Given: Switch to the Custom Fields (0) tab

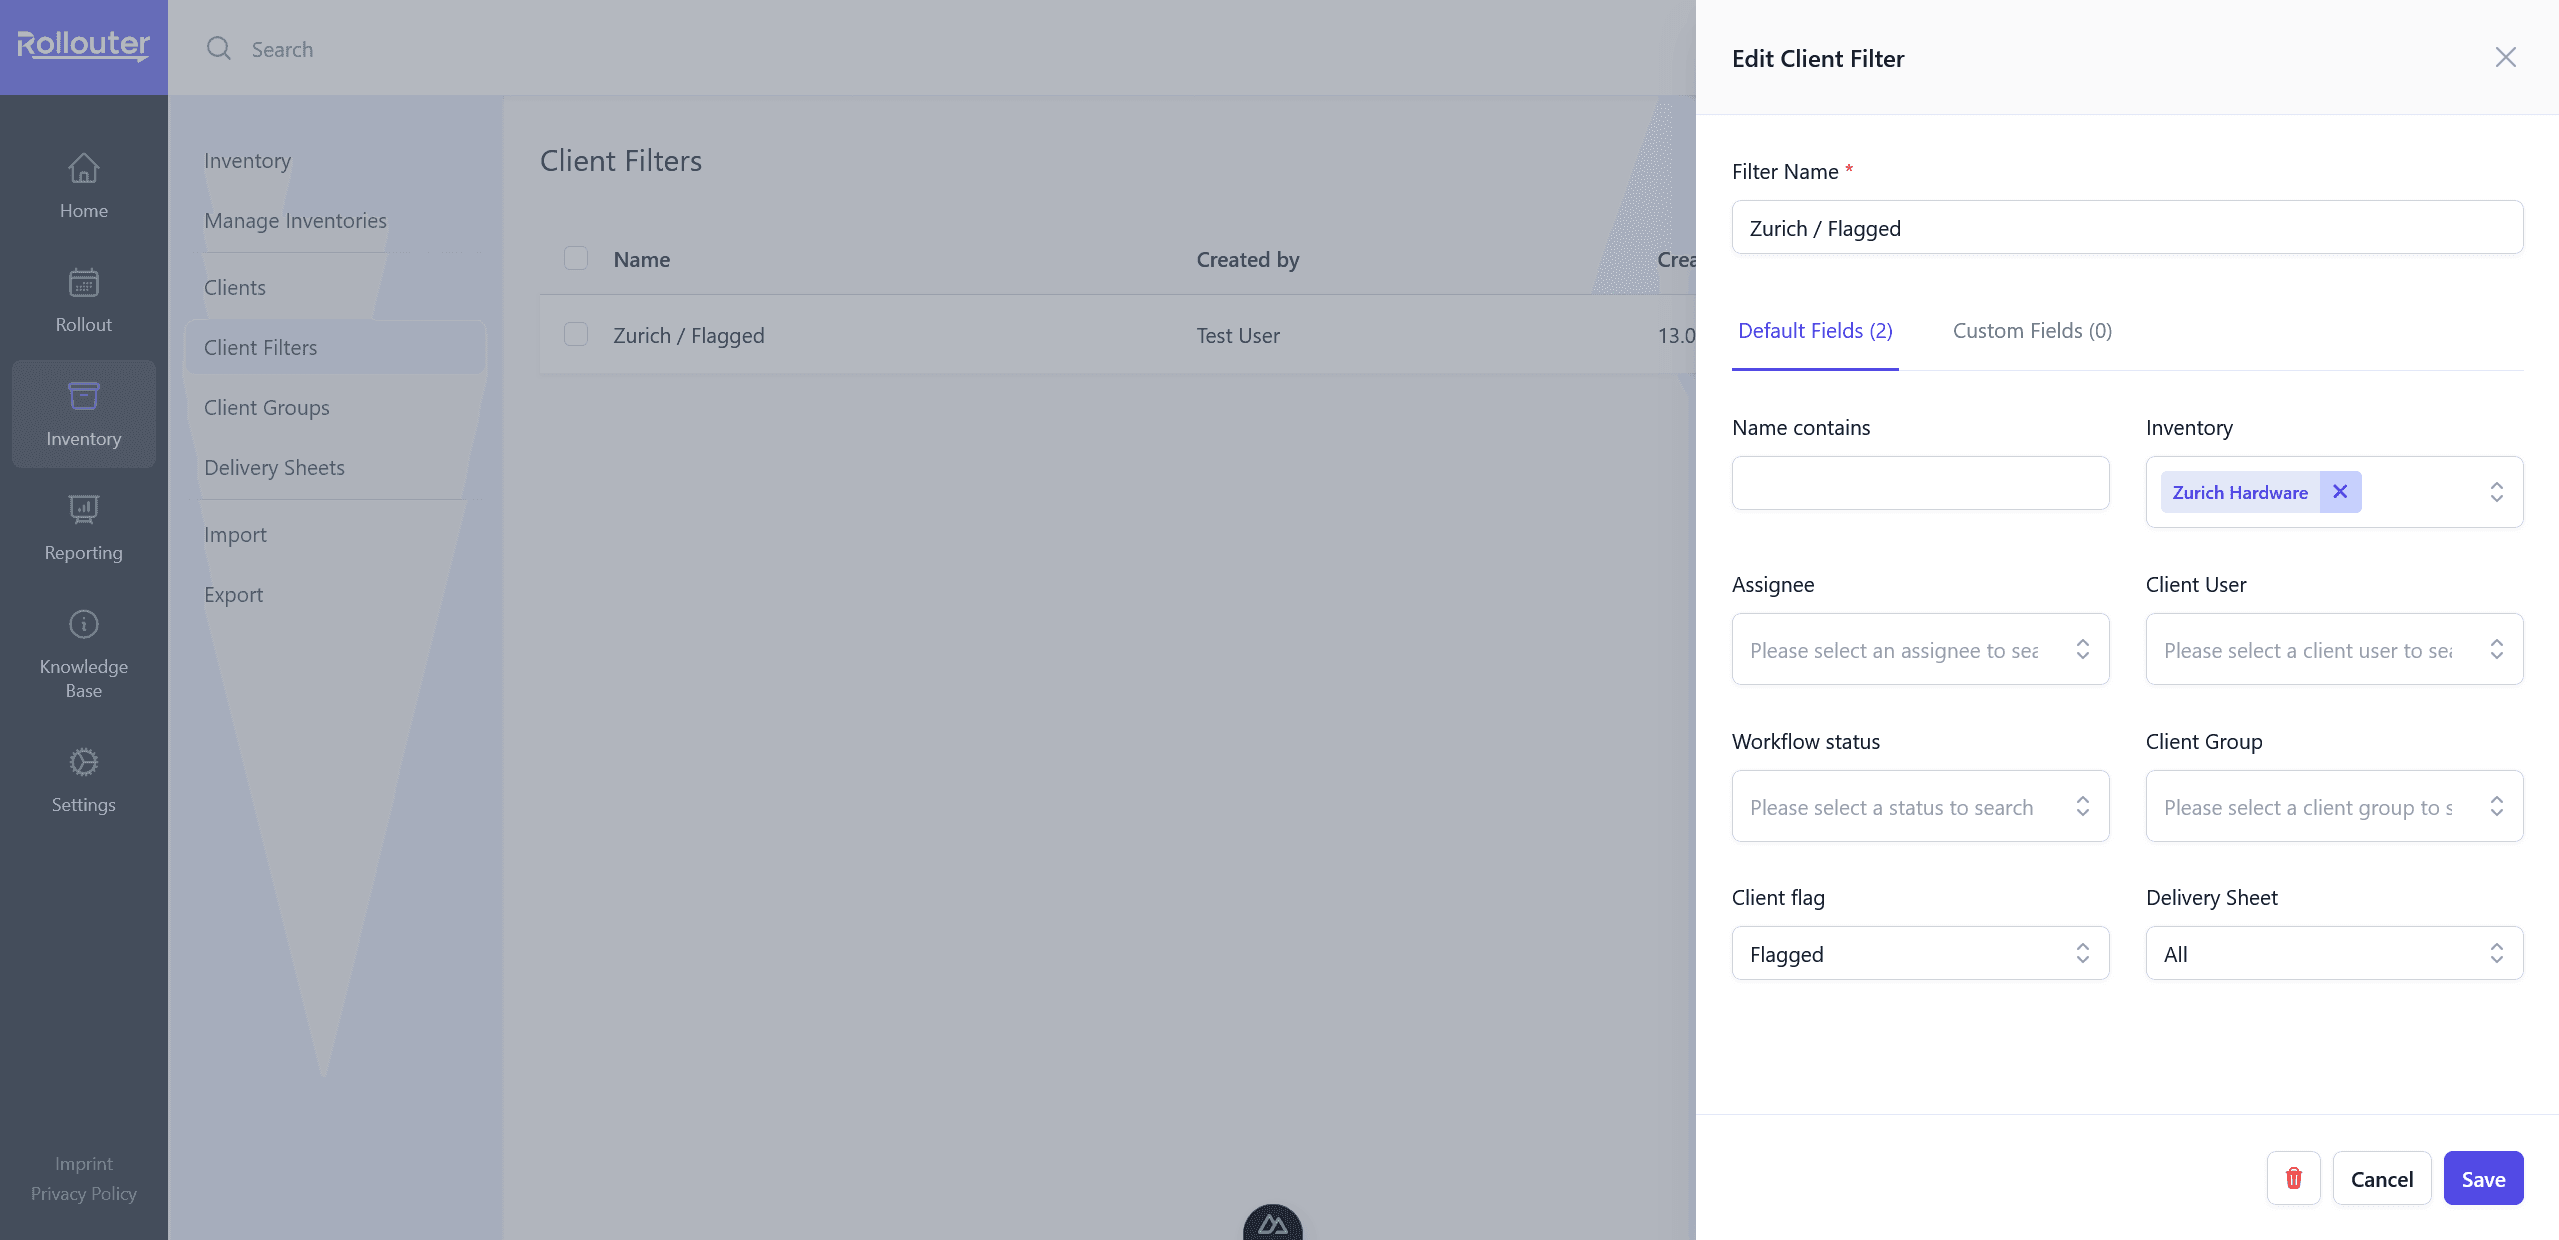Looking at the screenshot, I should coord(2032,331).
